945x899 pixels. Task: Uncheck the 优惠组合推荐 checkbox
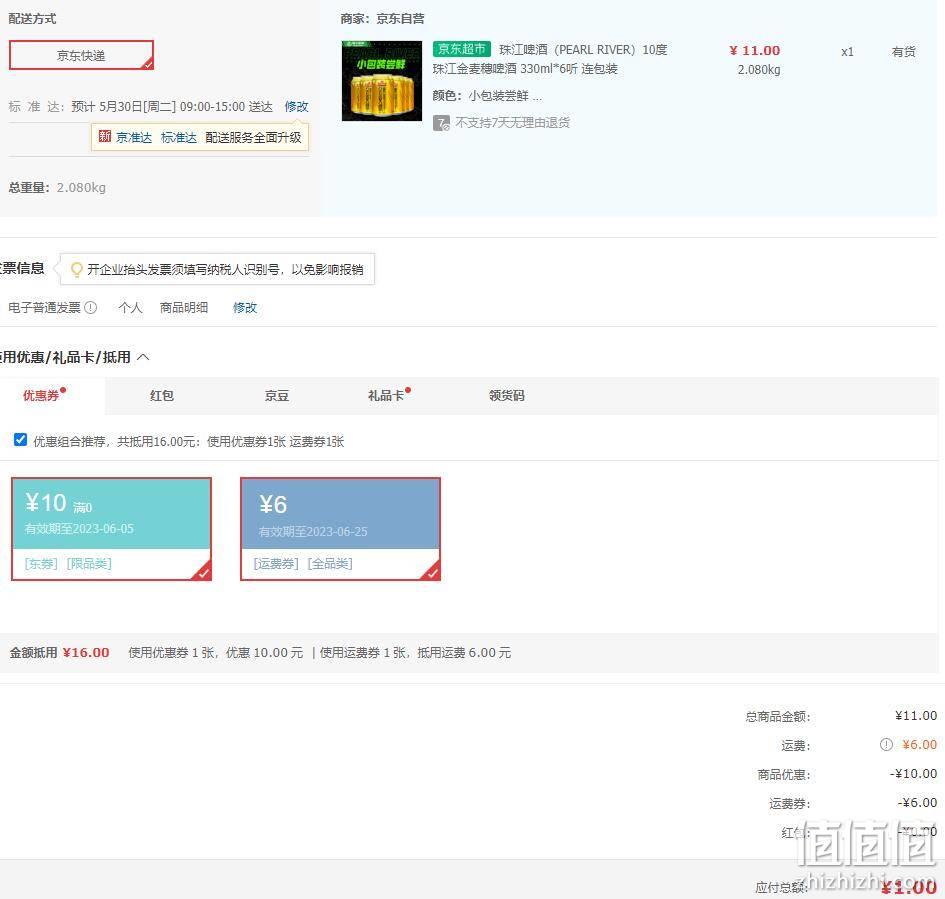(20, 440)
